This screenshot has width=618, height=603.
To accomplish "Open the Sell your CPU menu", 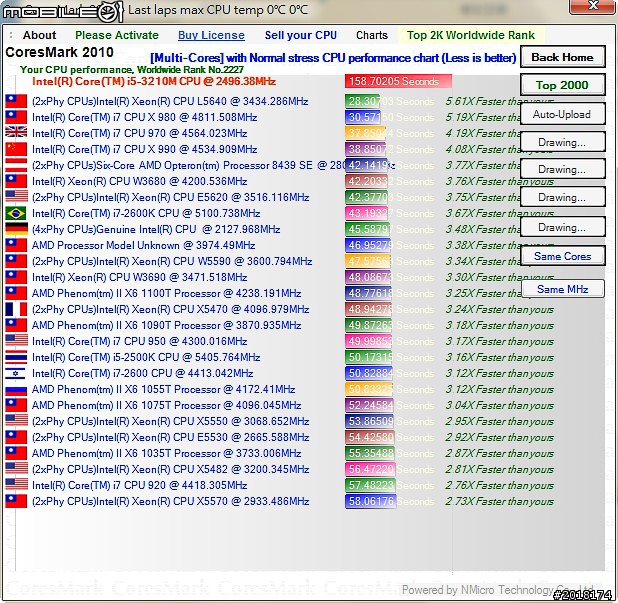I will (301, 35).
